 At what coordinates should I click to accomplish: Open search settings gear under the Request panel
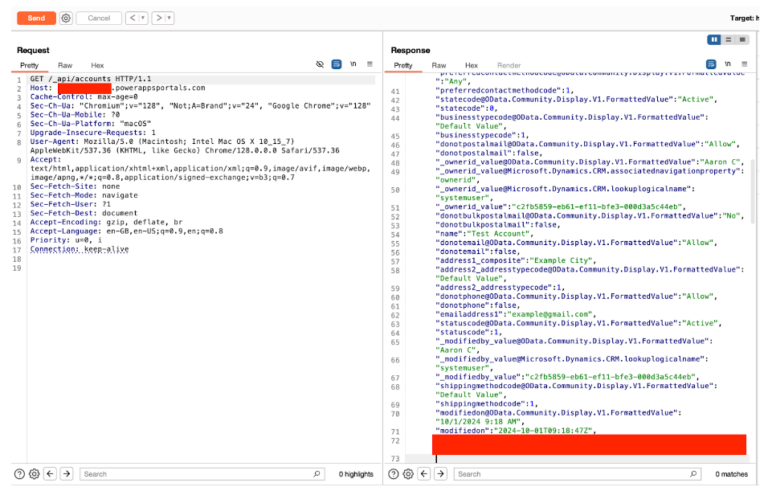tap(34, 474)
